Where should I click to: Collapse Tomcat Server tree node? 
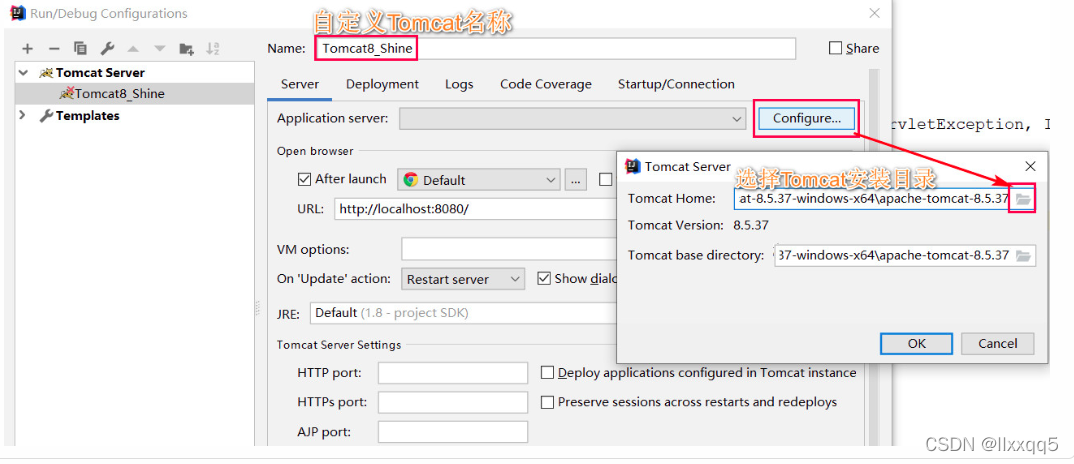(24, 73)
